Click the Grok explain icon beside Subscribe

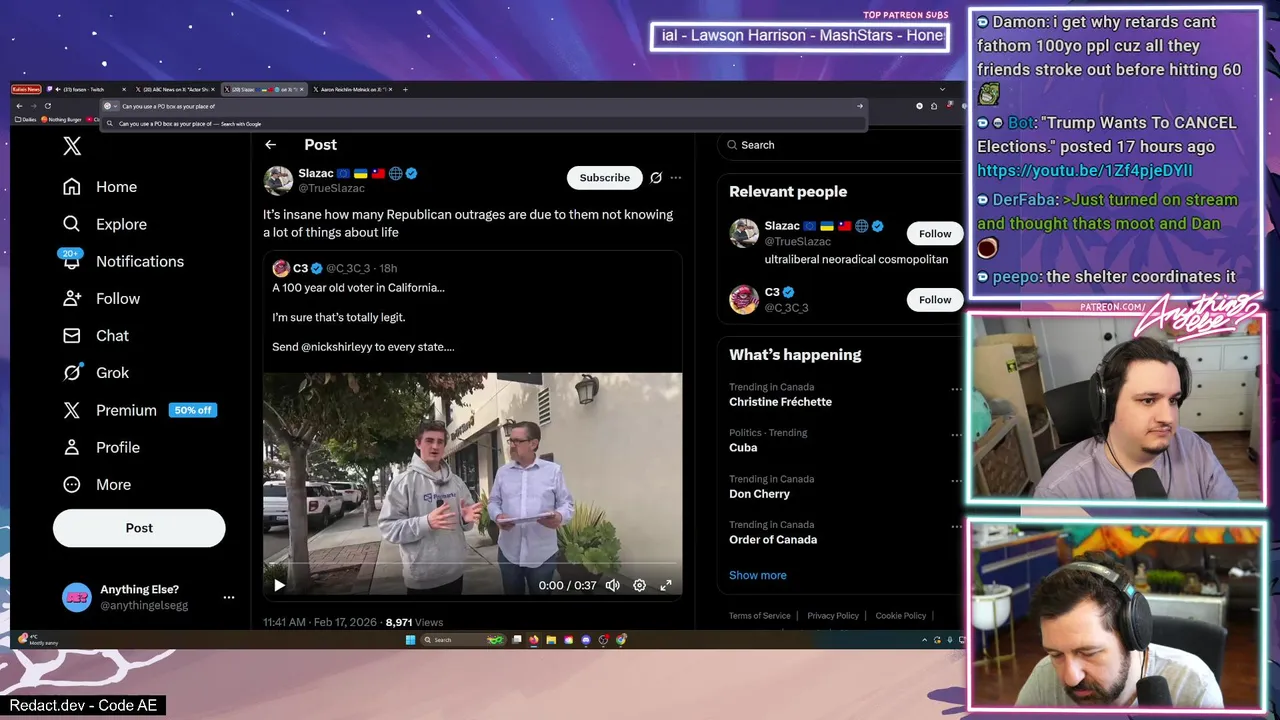pos(656,178)
